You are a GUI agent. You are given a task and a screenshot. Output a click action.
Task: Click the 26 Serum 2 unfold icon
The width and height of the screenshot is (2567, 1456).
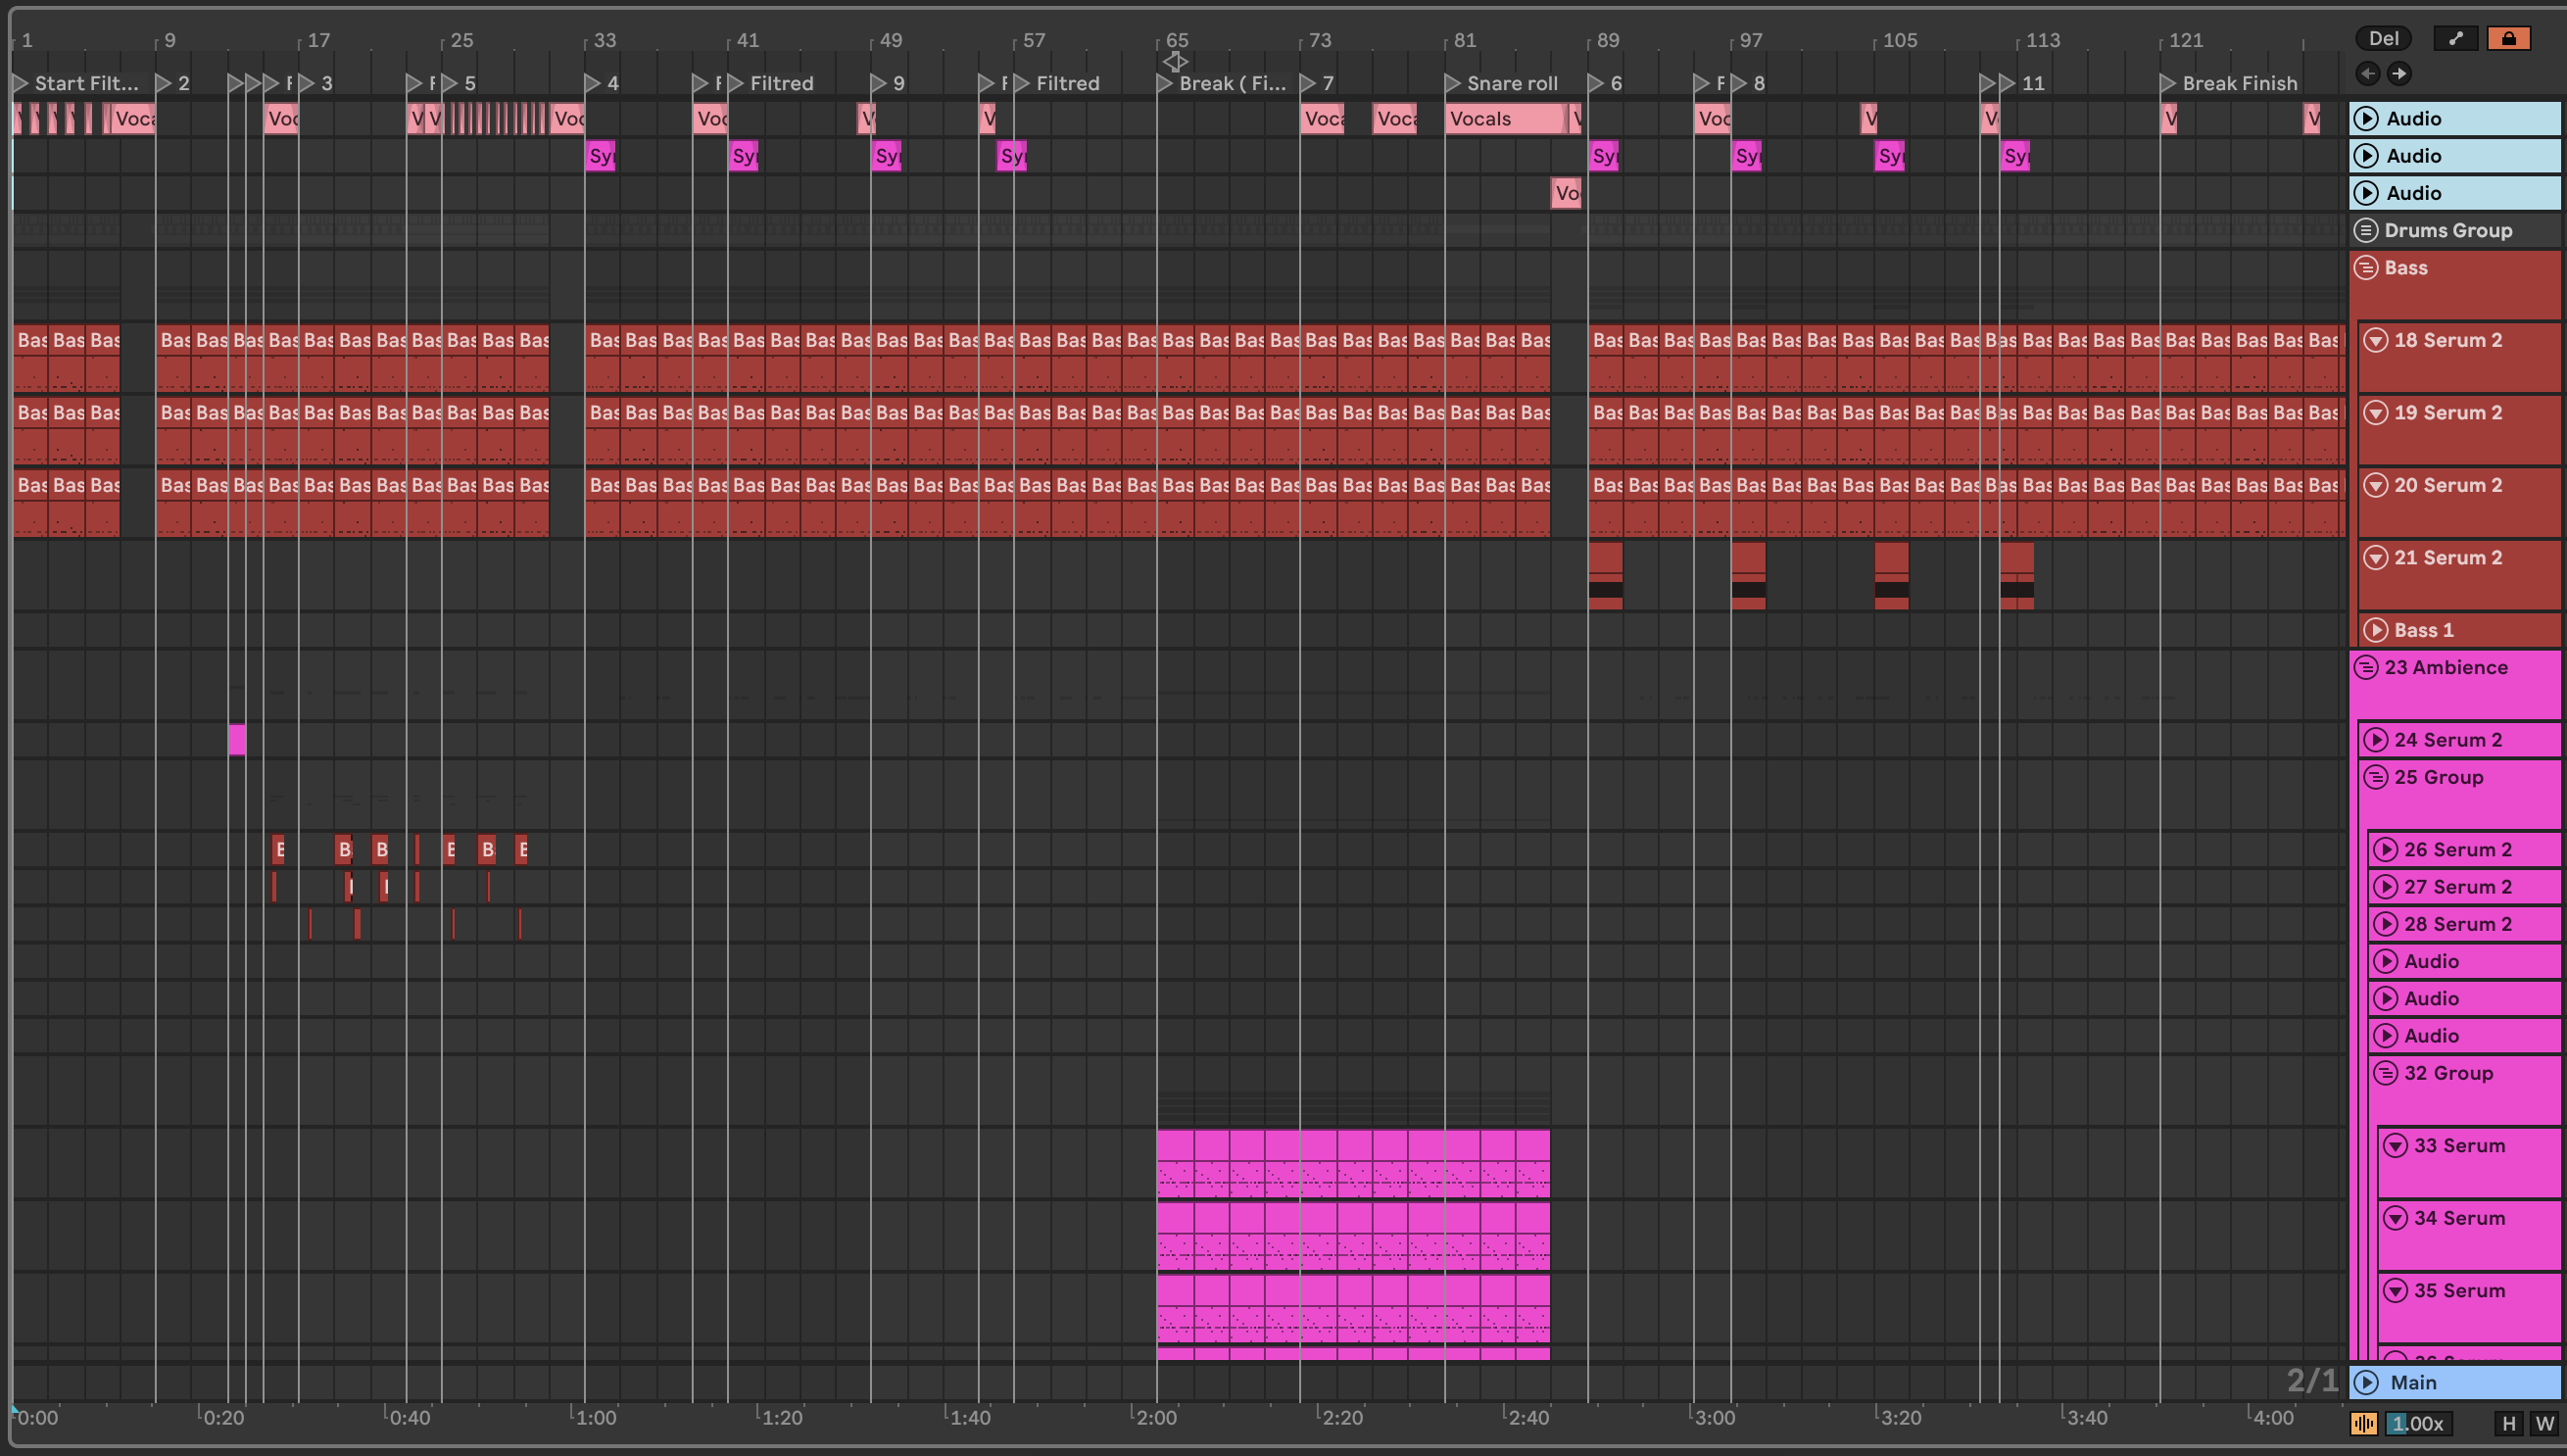coord(2386,850)
